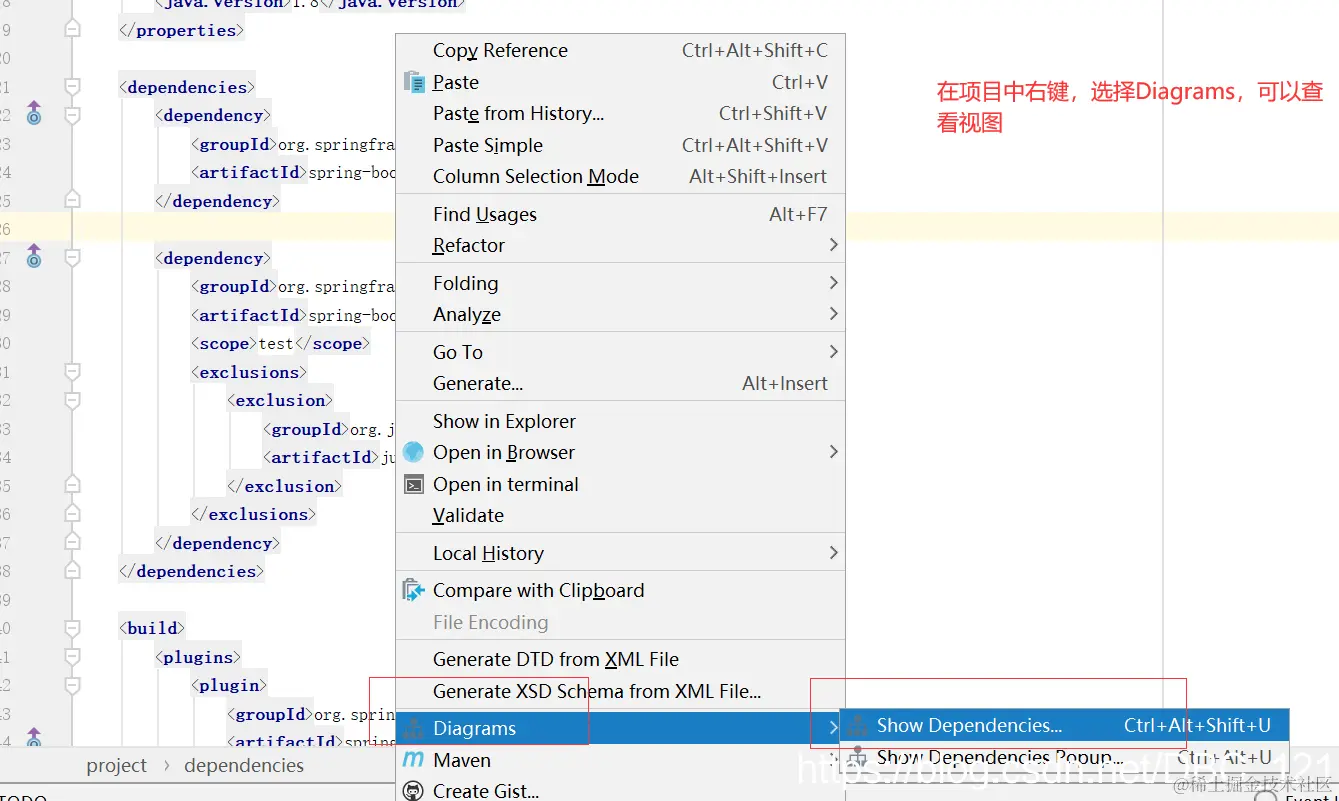This screenshot has height=801, width=1339.
Task: Select Generate DTD from XML File
Action: (621, 659)
